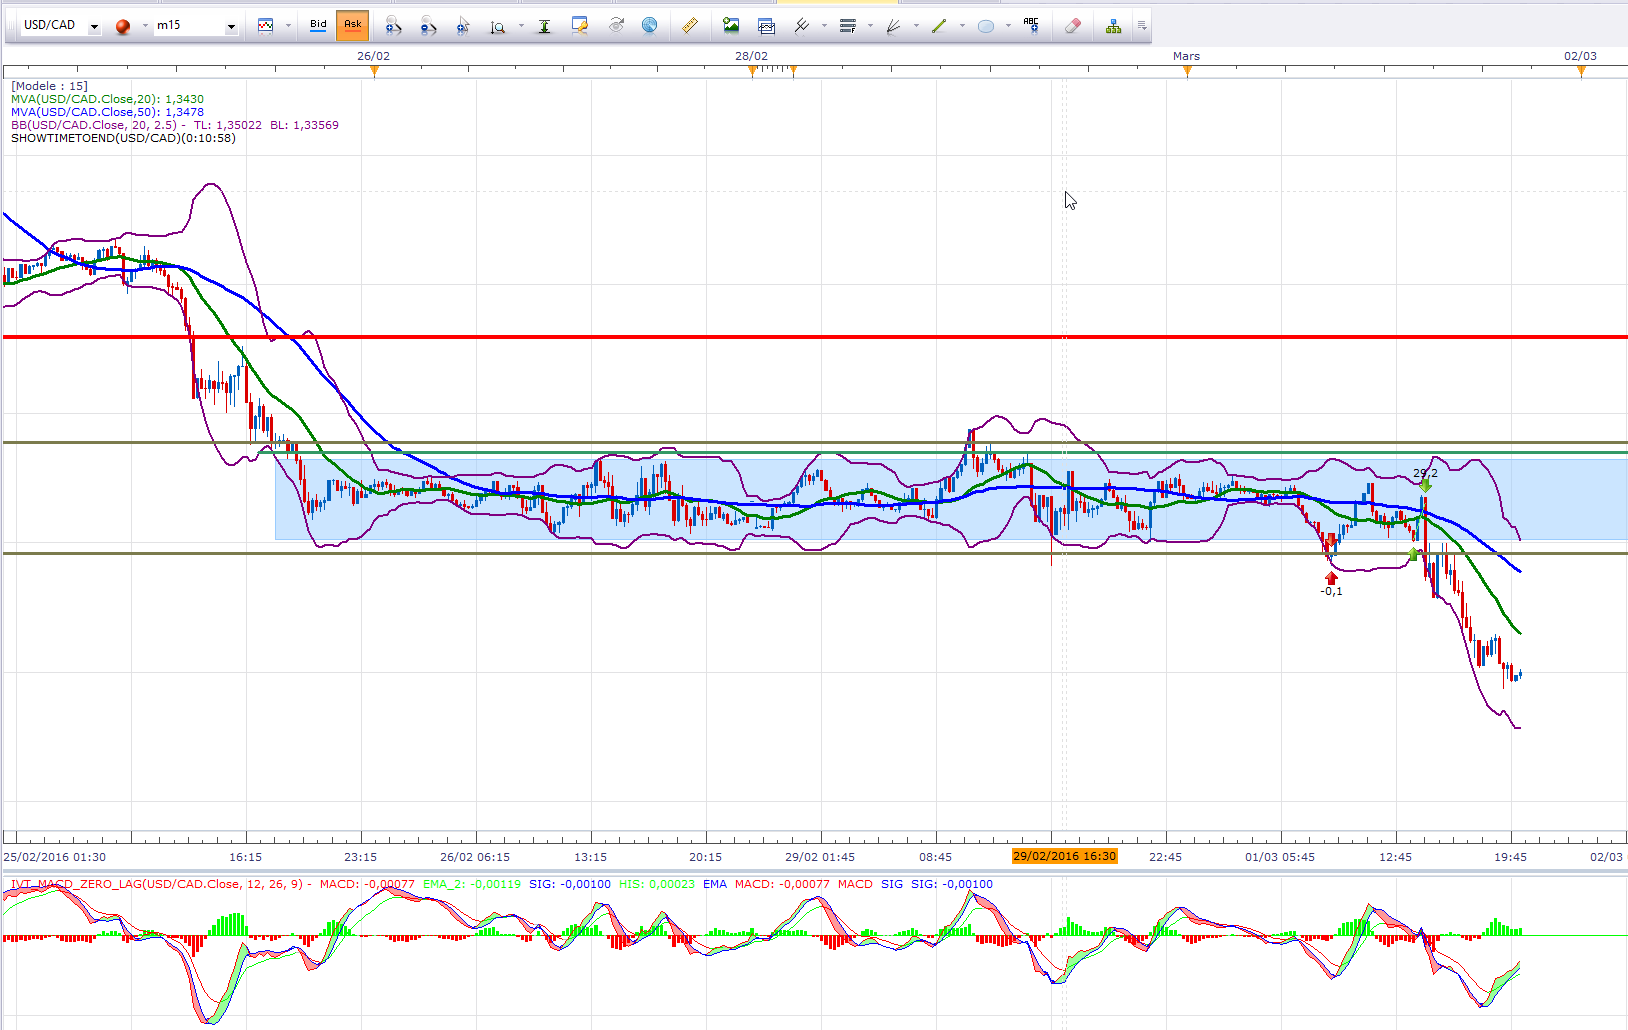
Task: Select the fan lines tool
Action: [x=893, y=26]
